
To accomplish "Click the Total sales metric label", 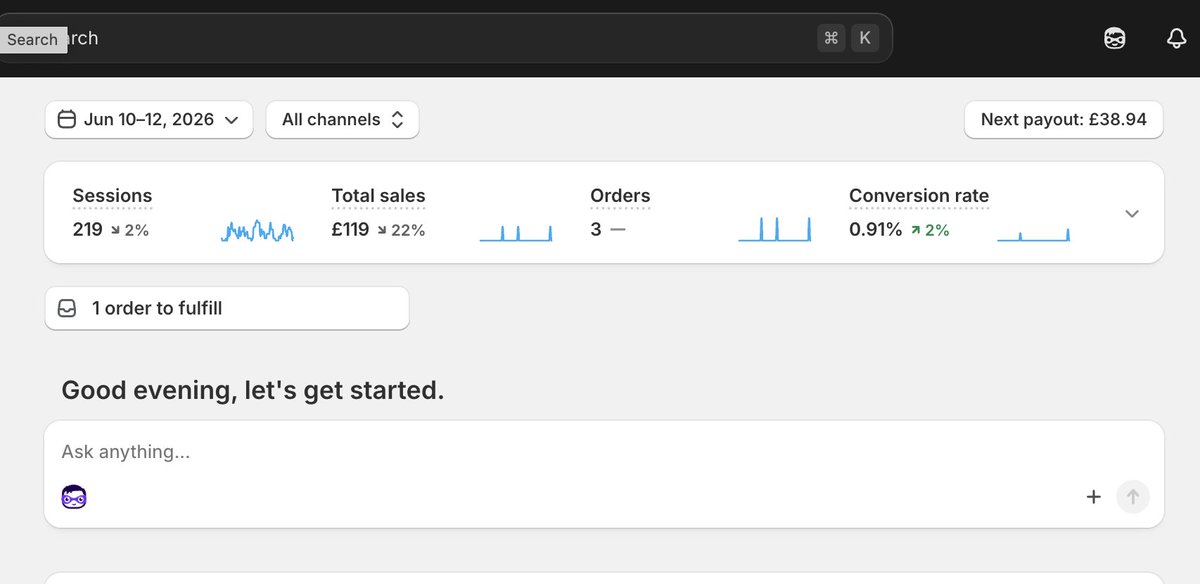I will tap(379, 196).
